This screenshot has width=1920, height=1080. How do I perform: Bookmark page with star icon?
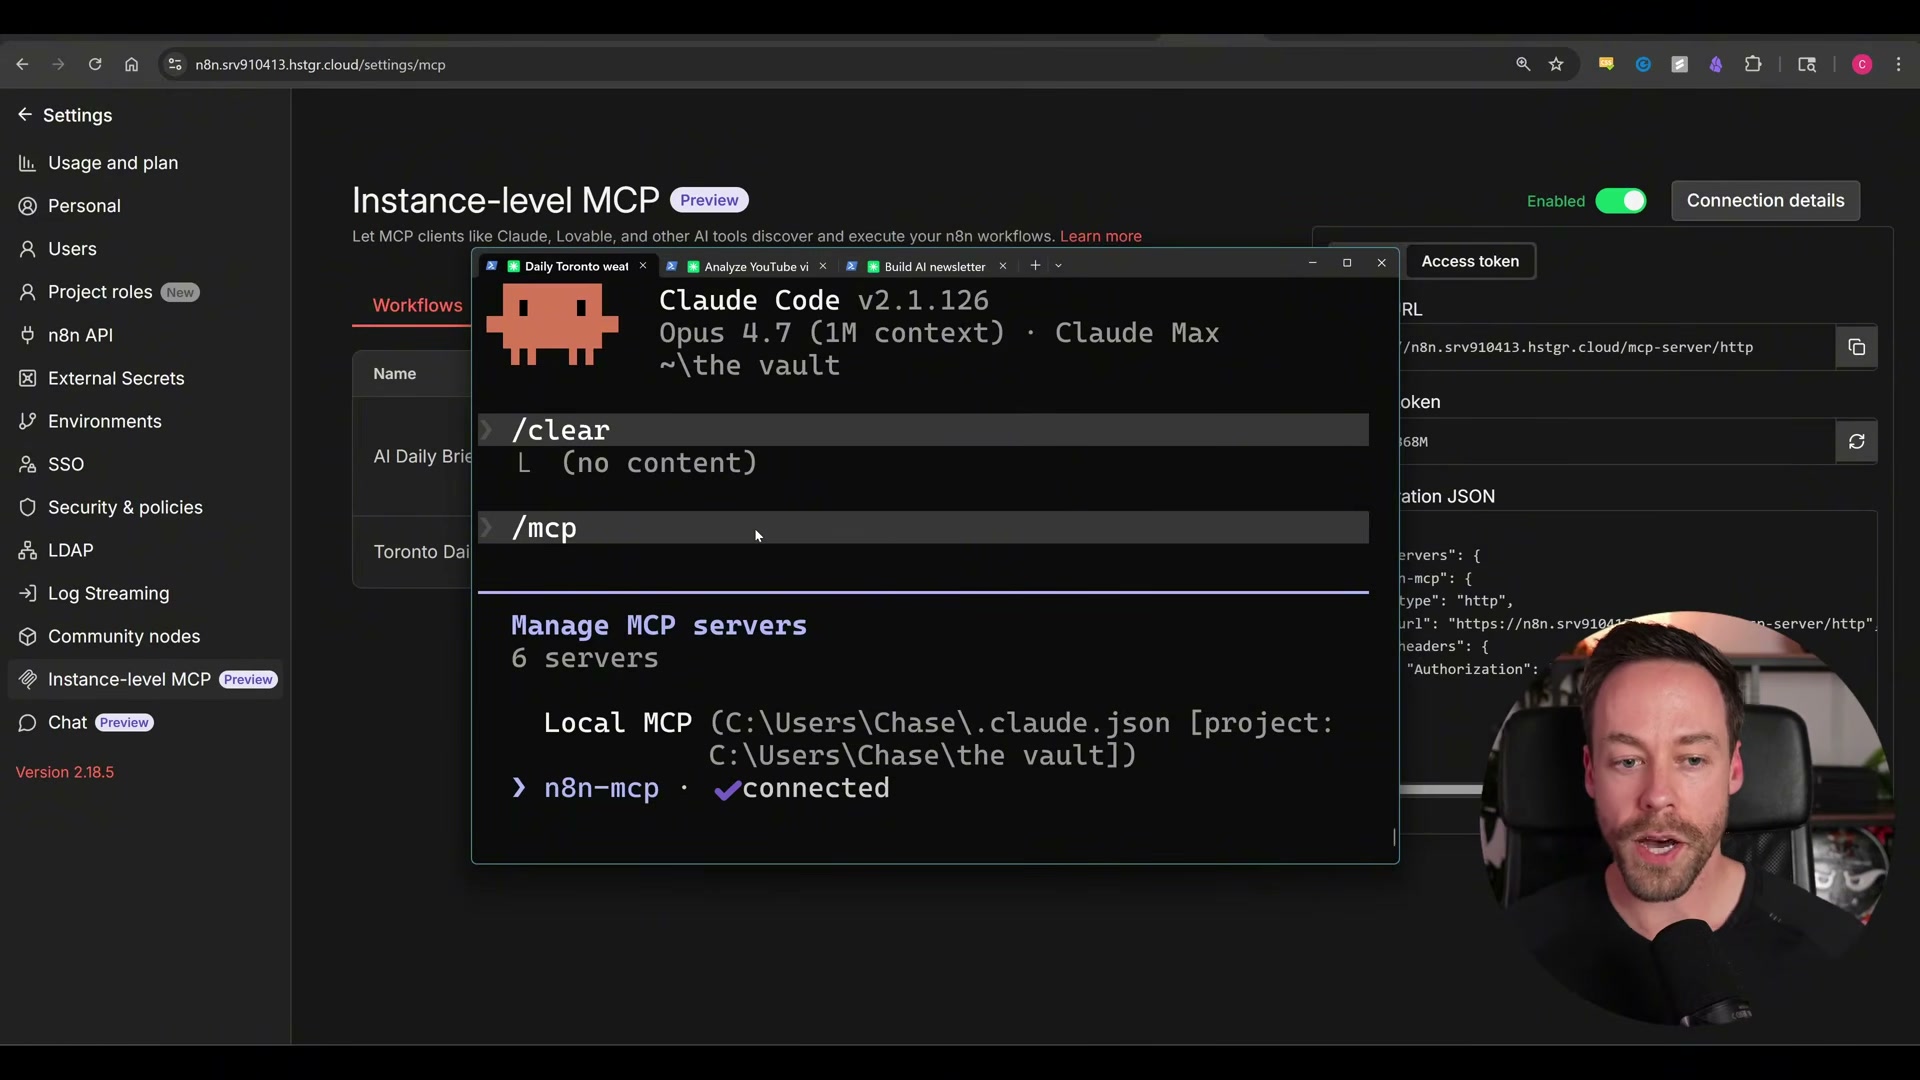tap(1556, 64)
